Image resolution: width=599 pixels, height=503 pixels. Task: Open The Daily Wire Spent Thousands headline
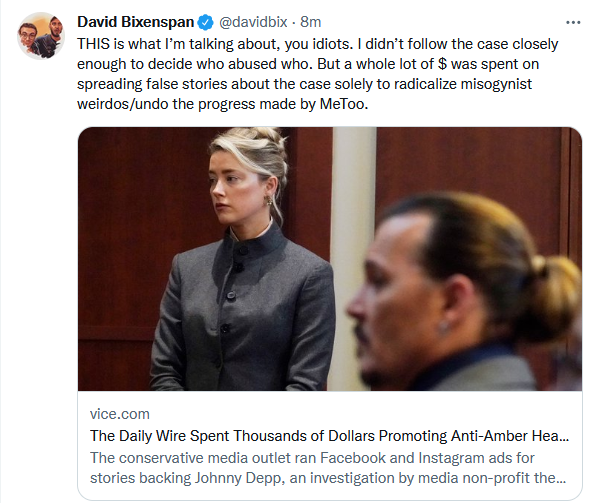[329, 436]
